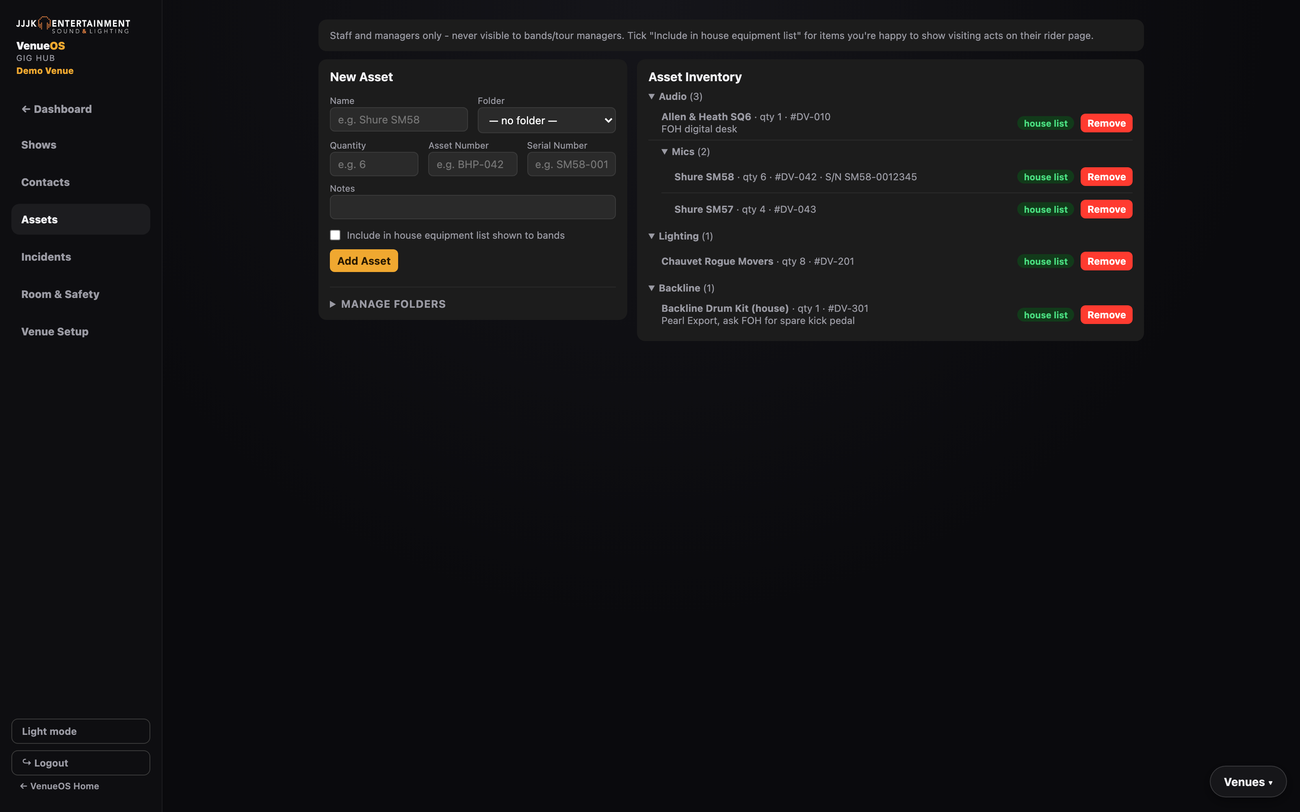Click the house list badge for Backline Drum Kit

coord(1046,315)
